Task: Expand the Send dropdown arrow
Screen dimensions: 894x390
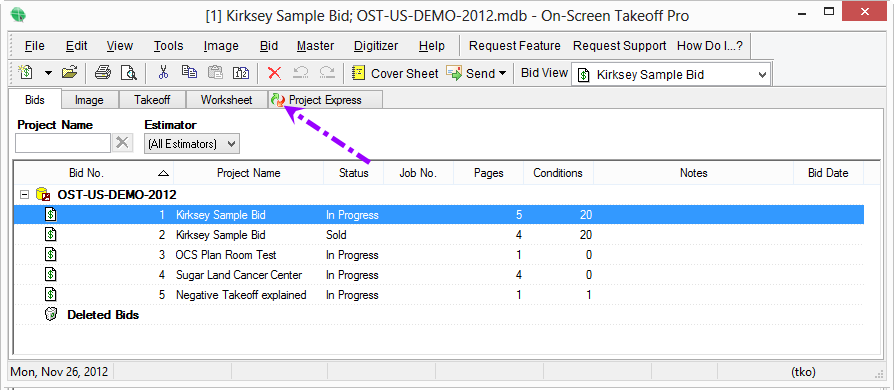Action: click(x=502, y=74)
